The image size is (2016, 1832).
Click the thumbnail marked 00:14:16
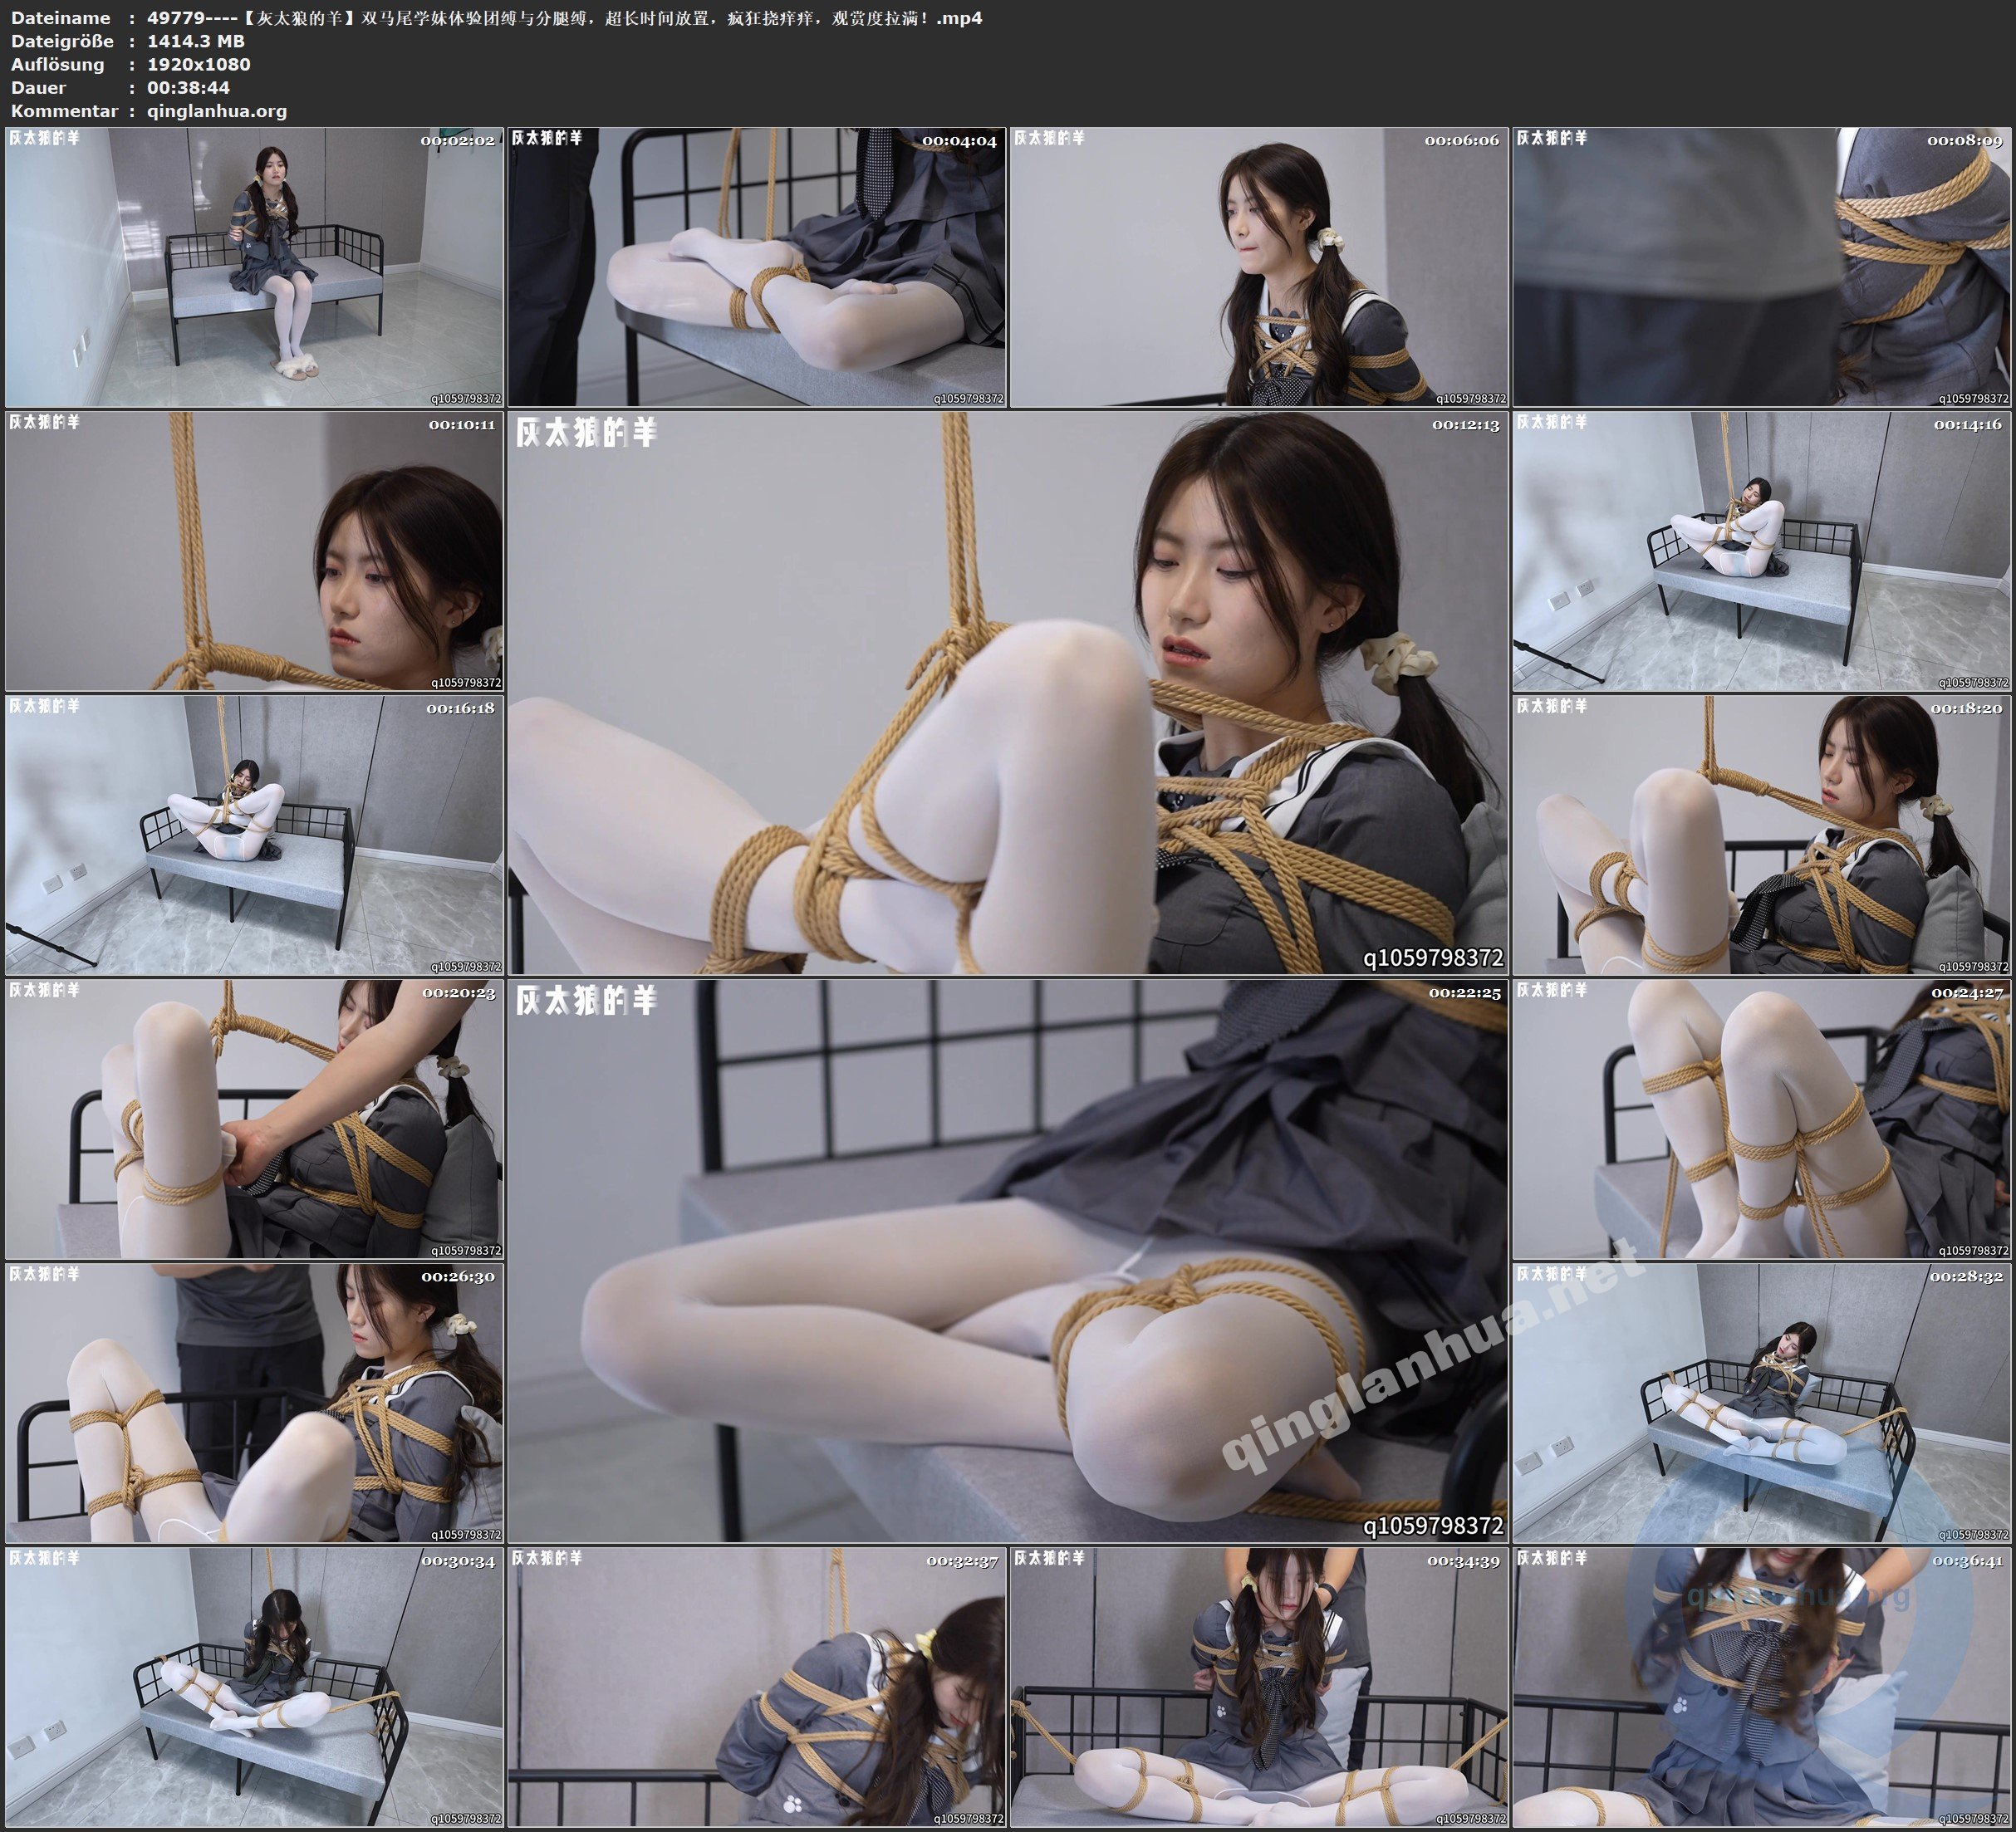click(1762, 551)
